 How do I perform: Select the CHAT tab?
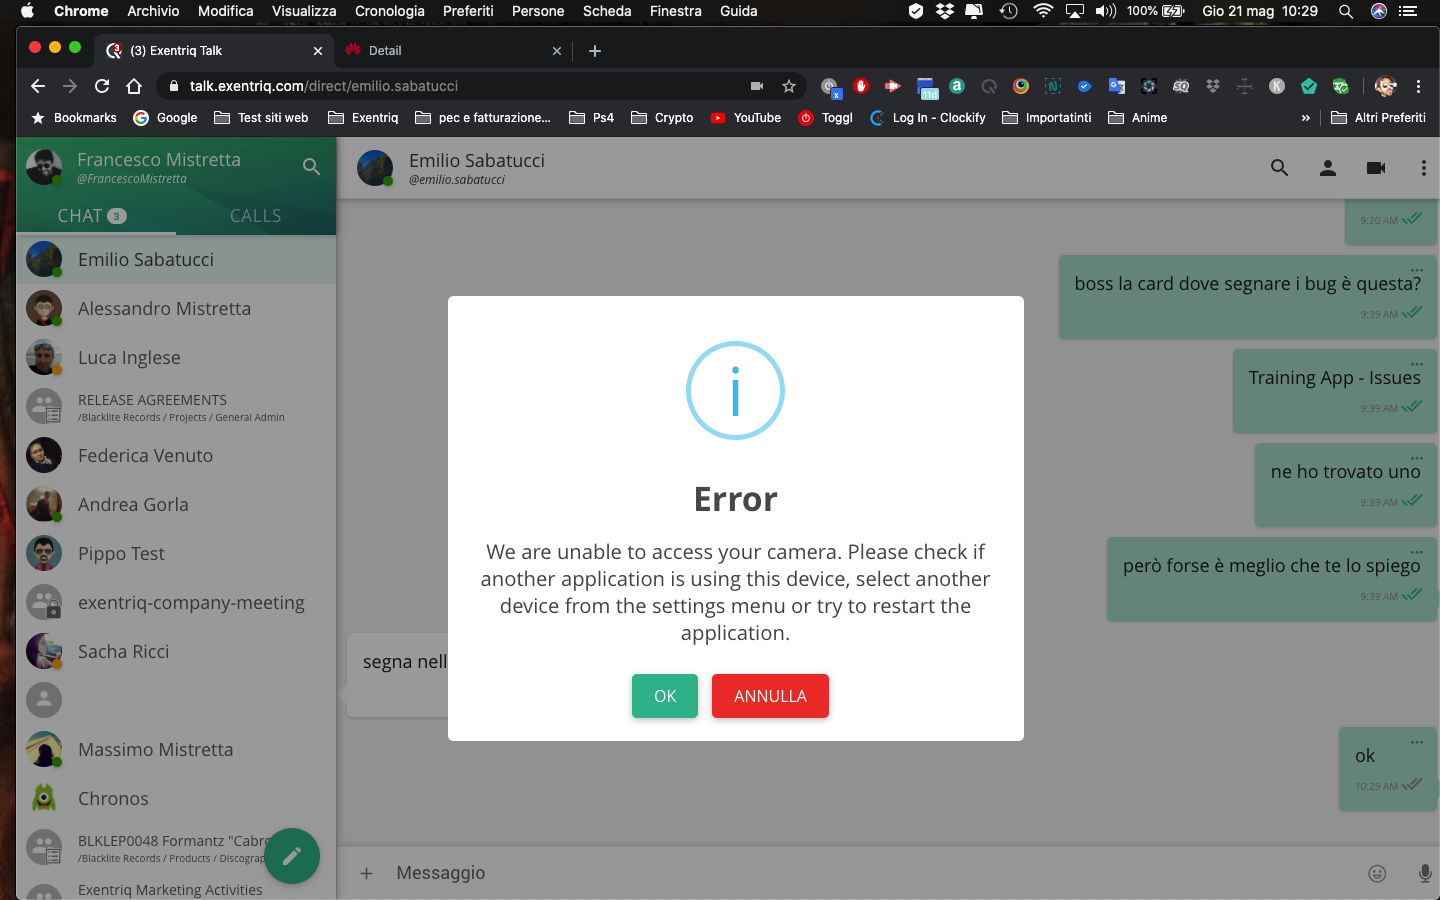click(x=91, y=216)
